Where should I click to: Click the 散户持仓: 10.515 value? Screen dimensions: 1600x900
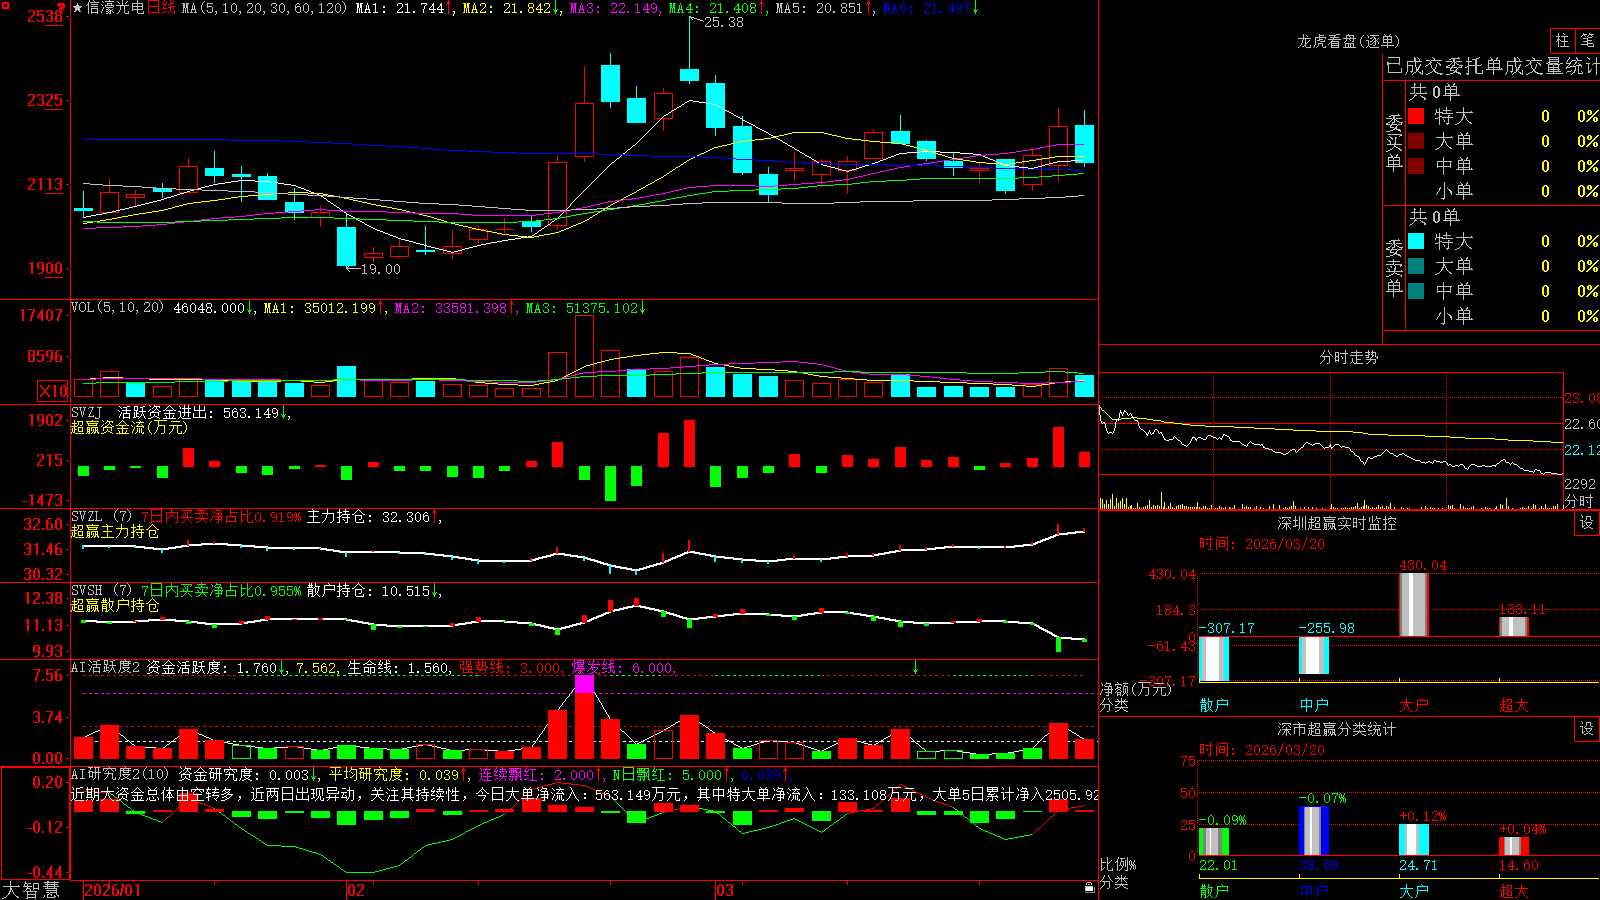368,591
